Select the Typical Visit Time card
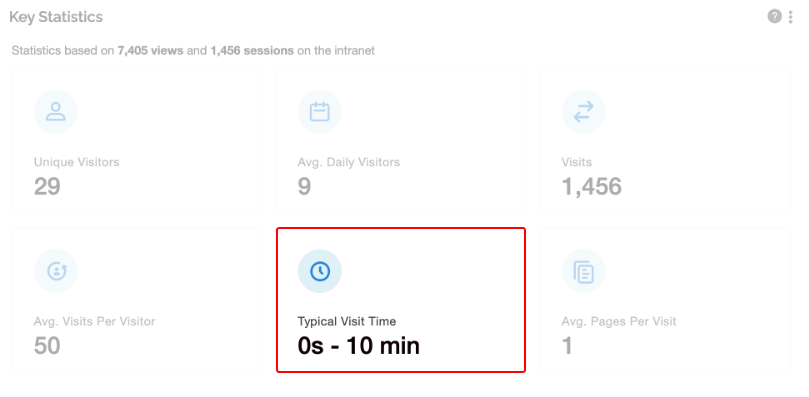 tap(401, 300)
